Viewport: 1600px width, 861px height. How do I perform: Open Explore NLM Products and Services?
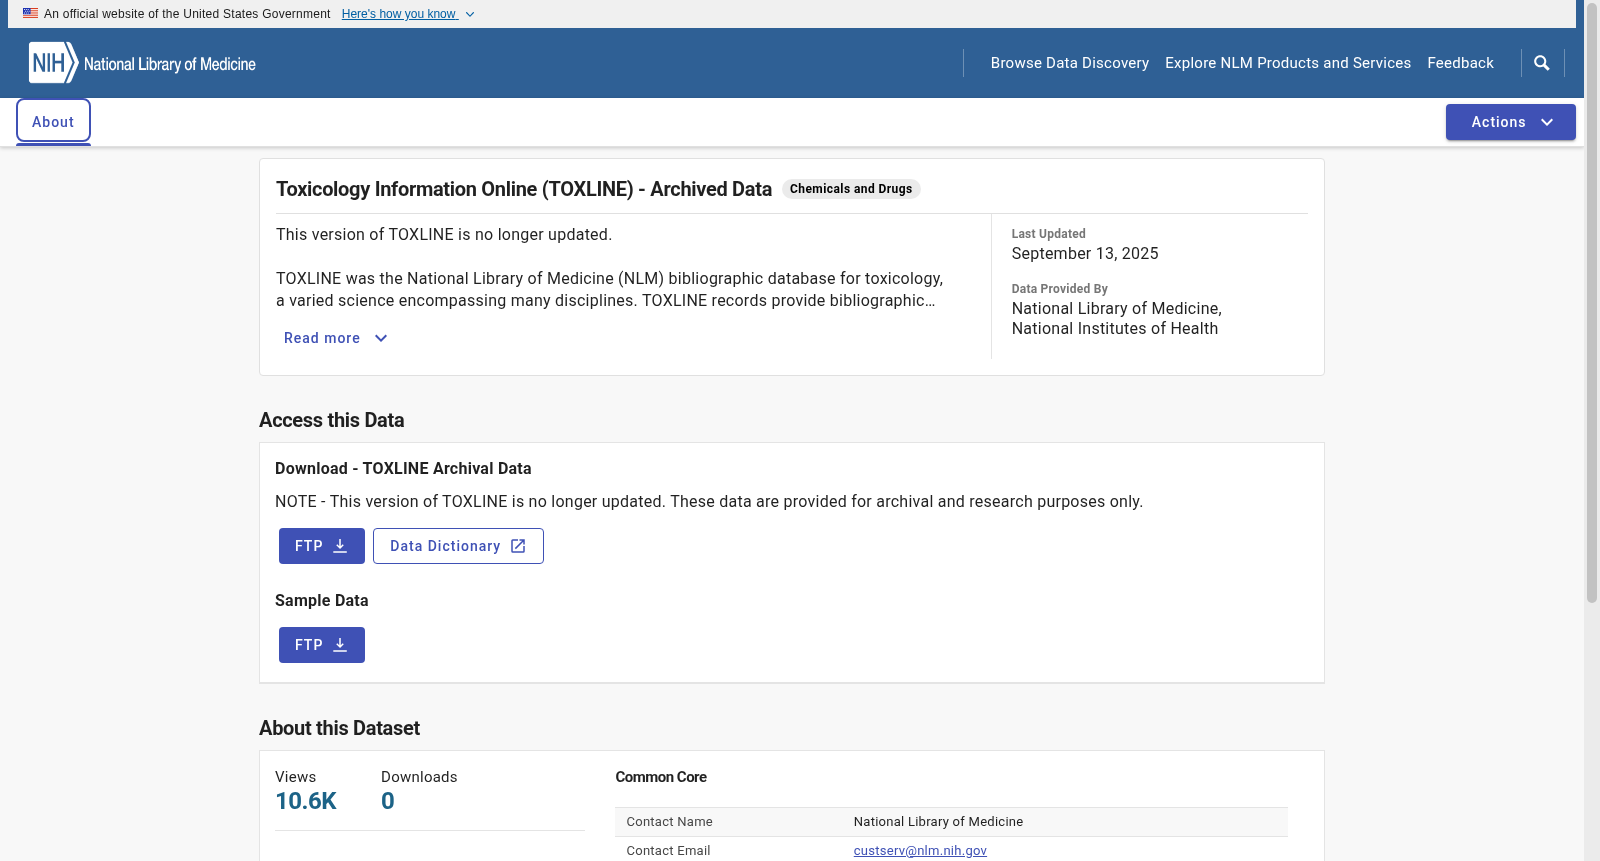[x=1288, y=63]
